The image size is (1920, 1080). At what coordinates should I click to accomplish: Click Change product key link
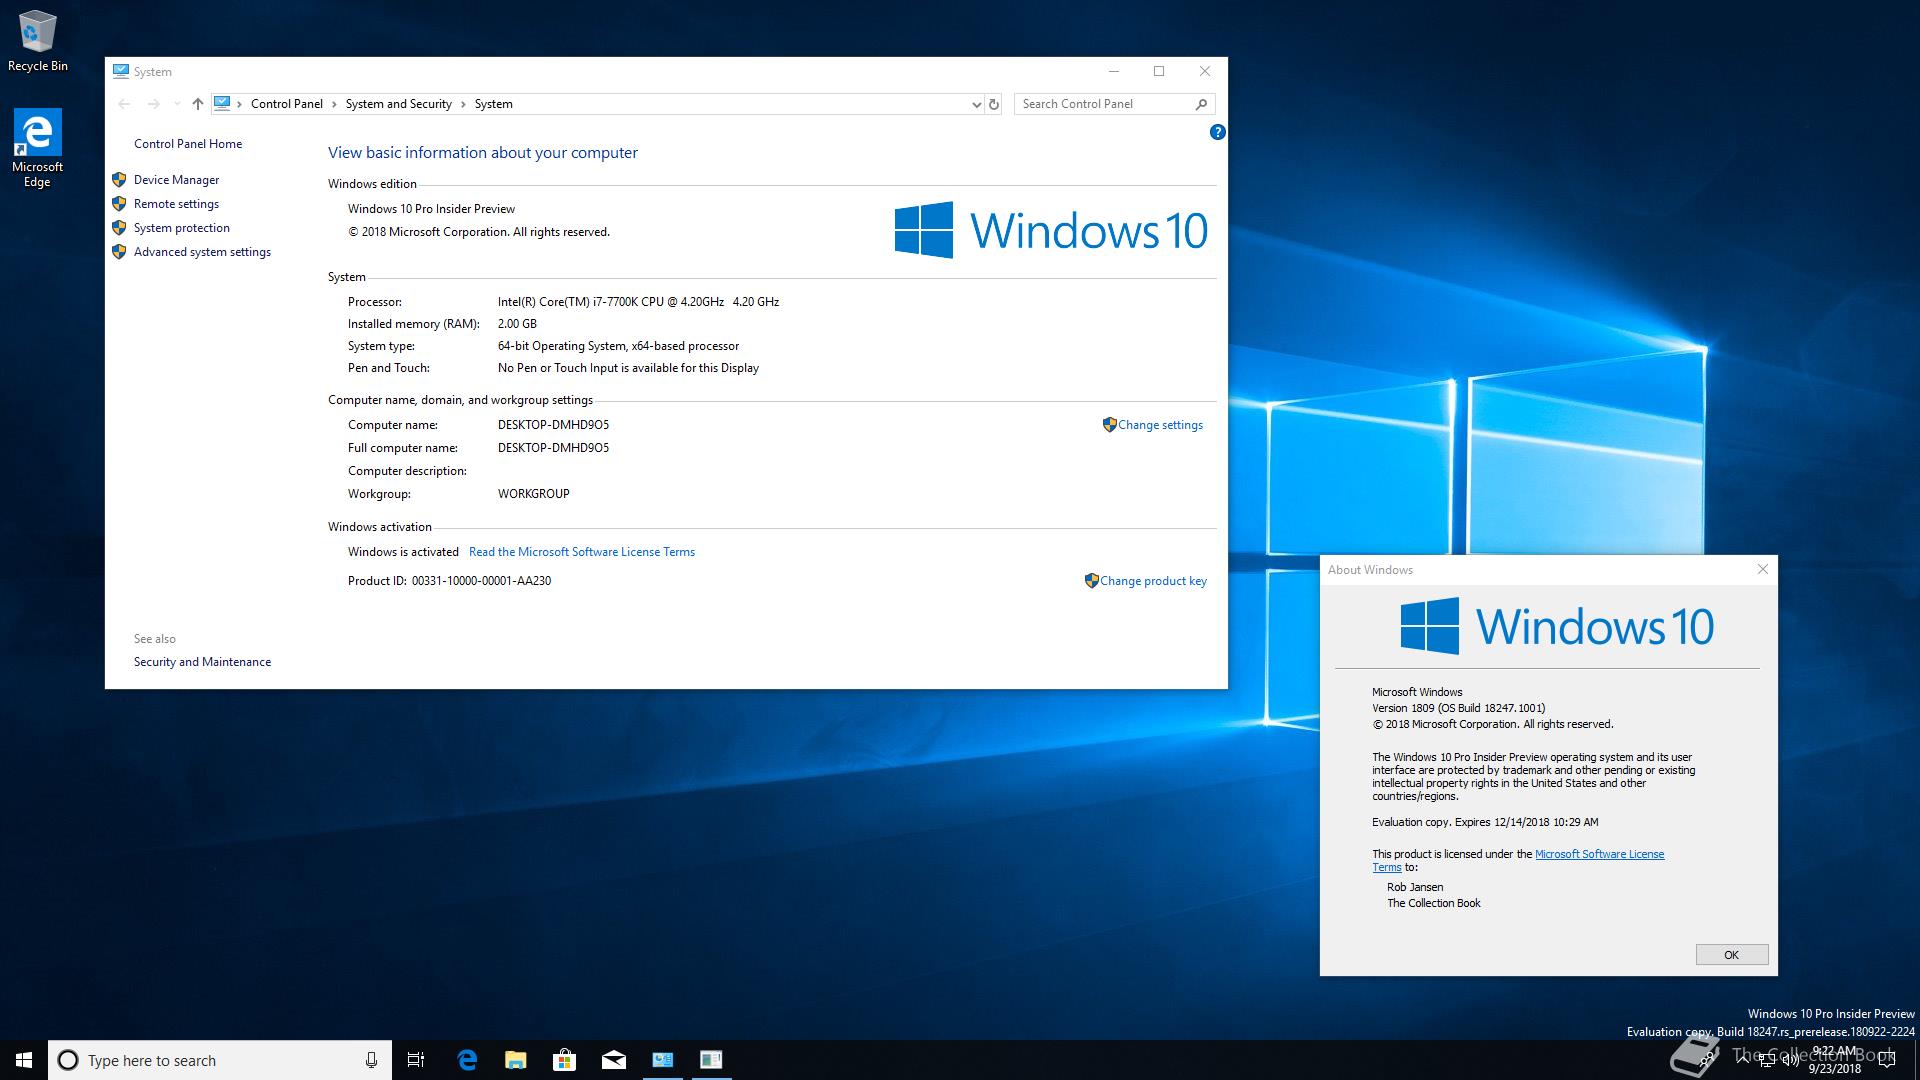[x=1153, y=581]
